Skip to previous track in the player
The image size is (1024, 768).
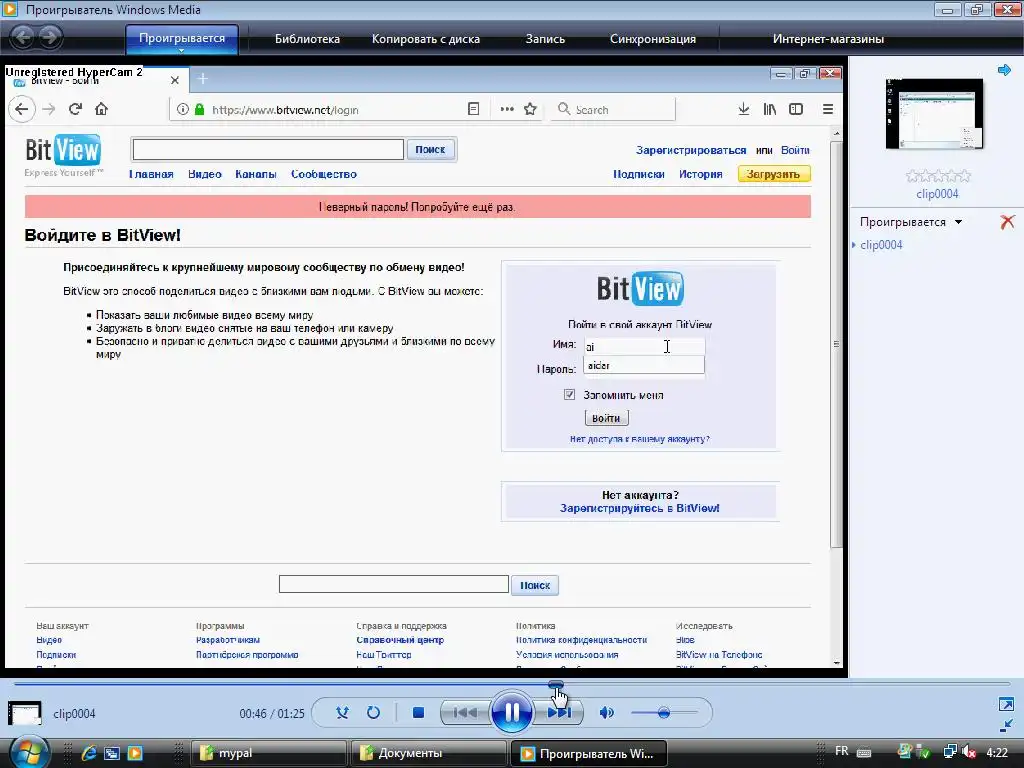pyautogui.click(x=465, y=712)
